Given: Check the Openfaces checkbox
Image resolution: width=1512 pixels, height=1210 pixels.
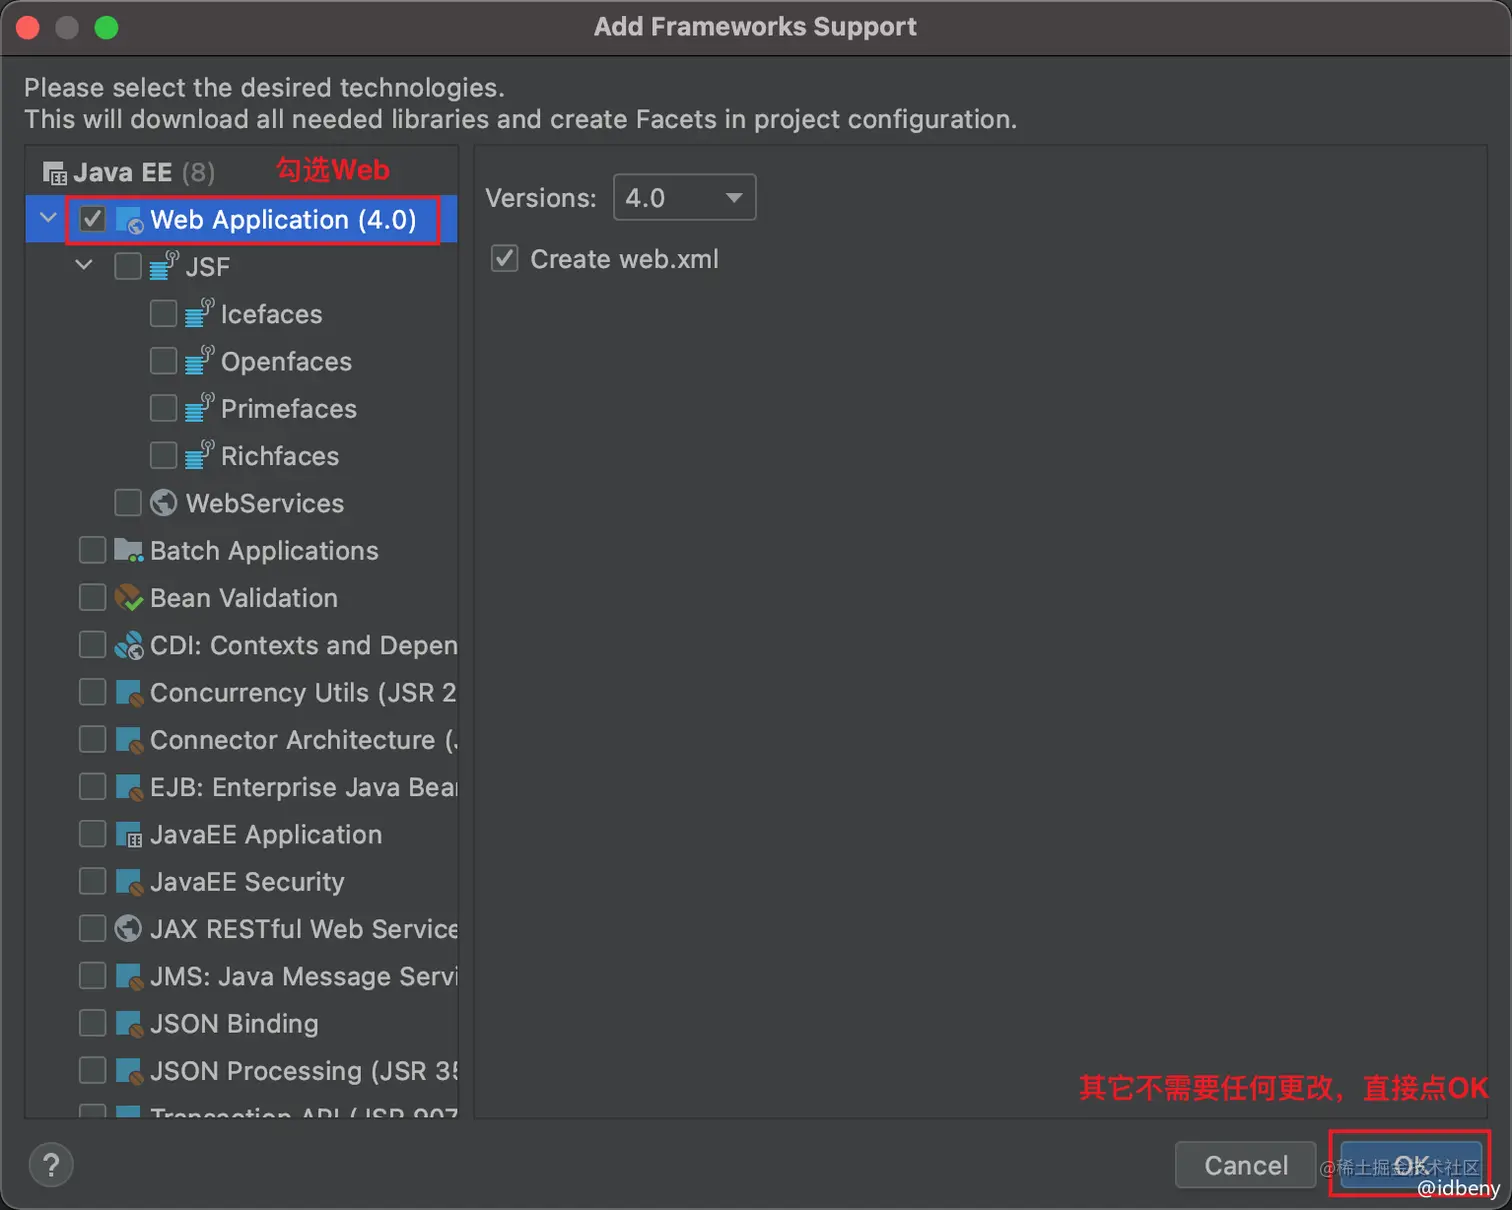Looking at the screenshot, I should click(163, 360).
